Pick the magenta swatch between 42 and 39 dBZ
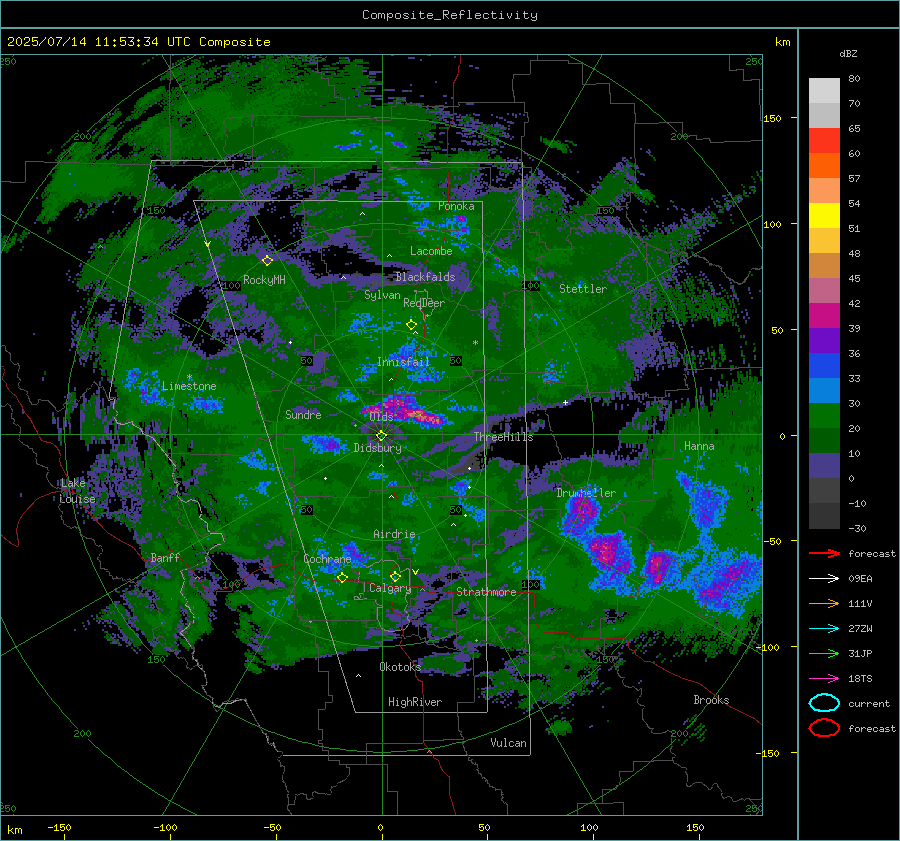 coord(824,315)
